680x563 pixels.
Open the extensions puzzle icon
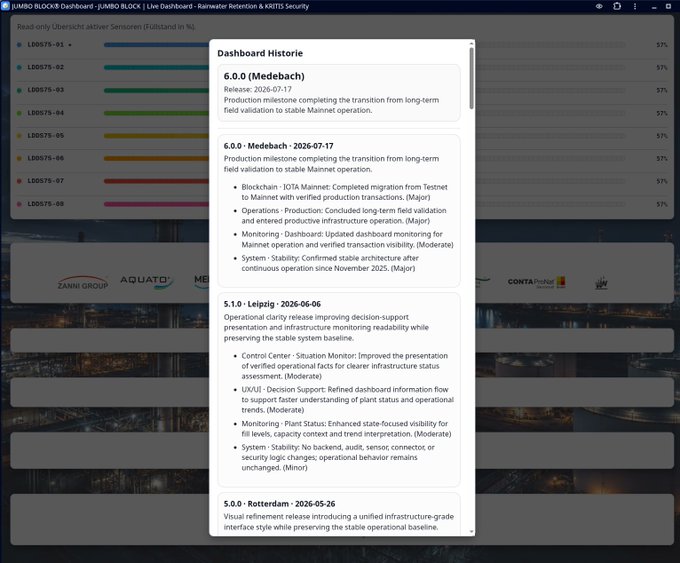[x=617, y=6]
